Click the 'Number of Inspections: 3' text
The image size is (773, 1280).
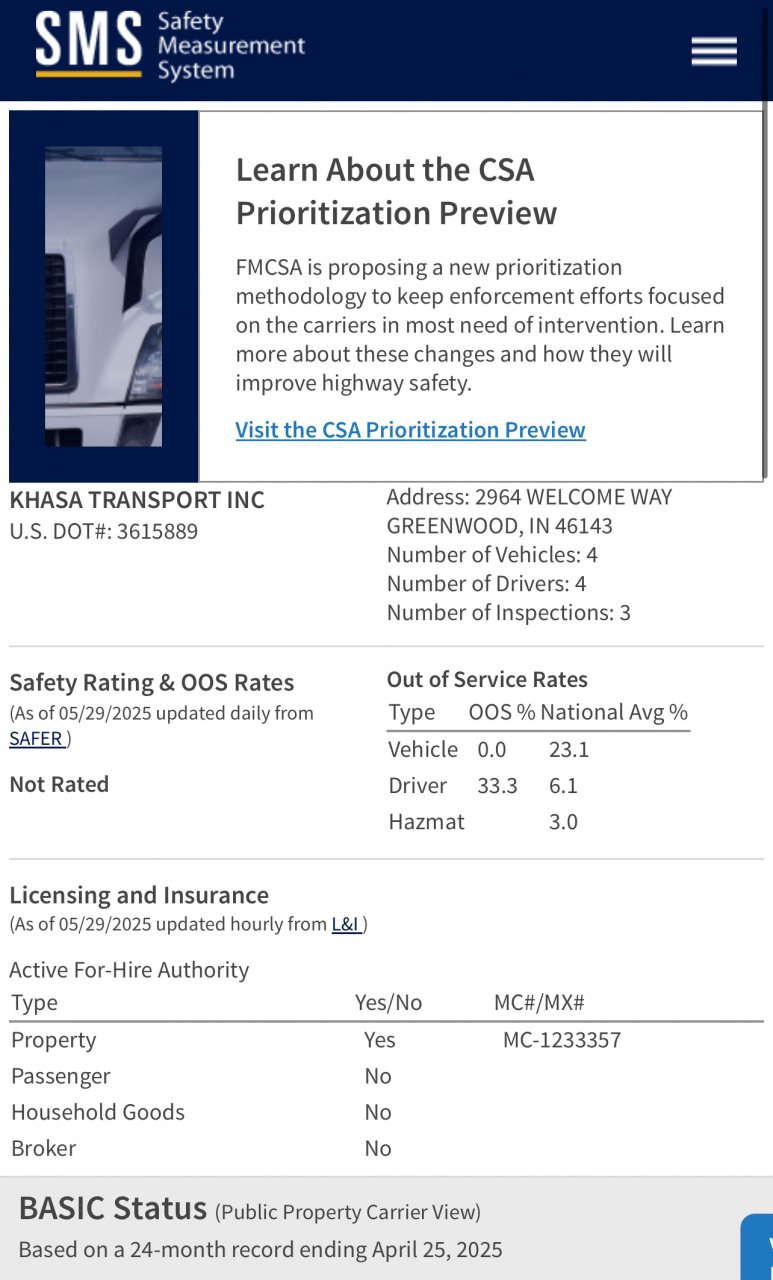coord(508,613)
